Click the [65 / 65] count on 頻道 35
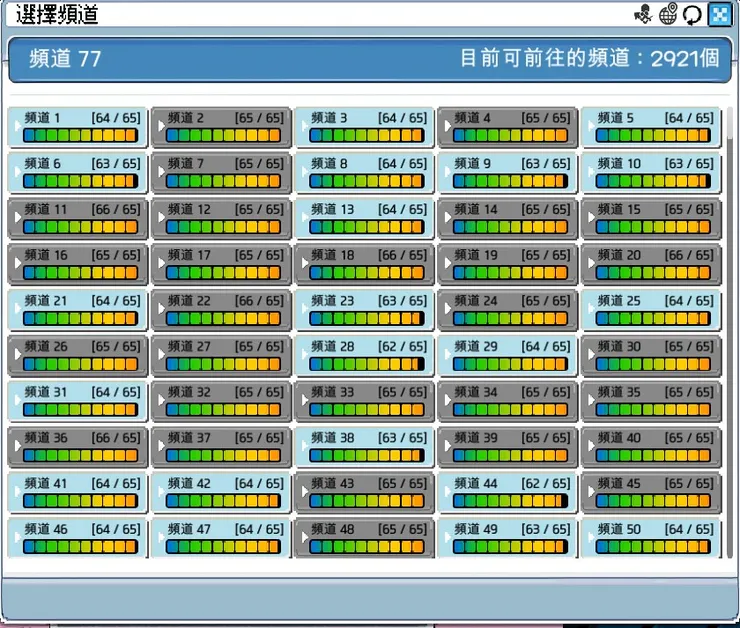The height and width of the screenshot is (628, 740). tap(689, 393)
